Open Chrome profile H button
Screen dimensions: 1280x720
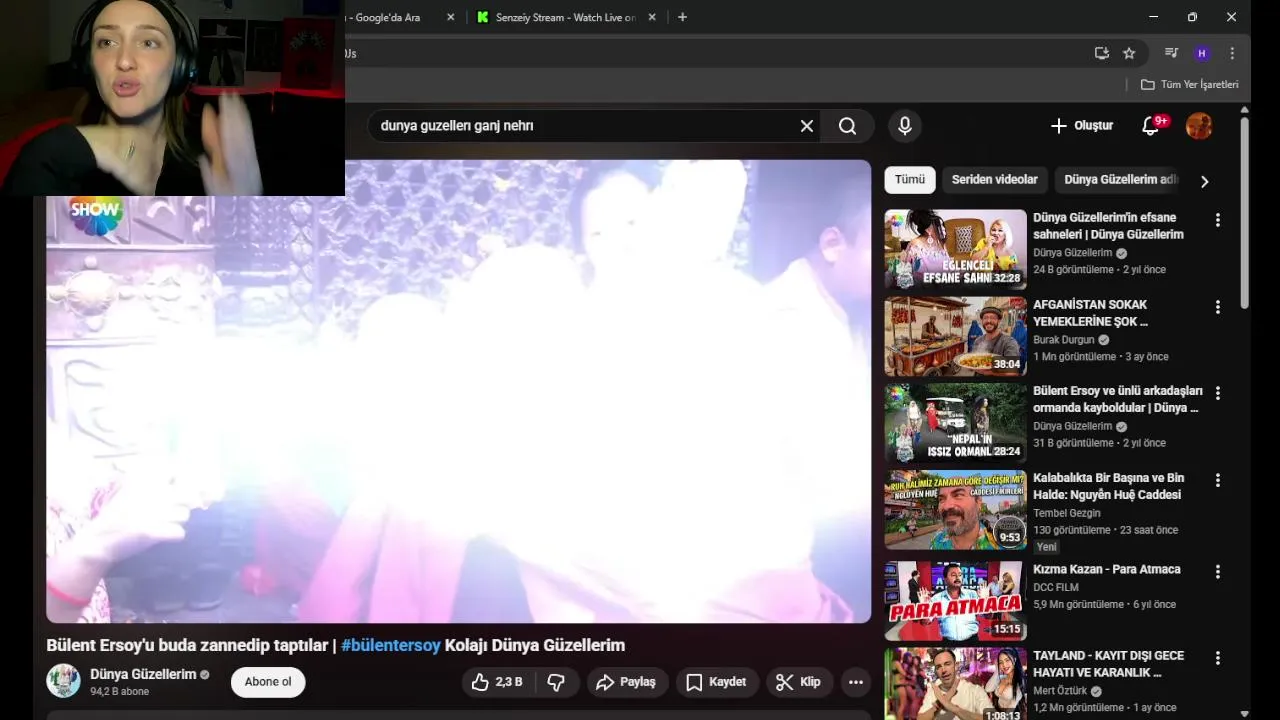point(1202,53)
